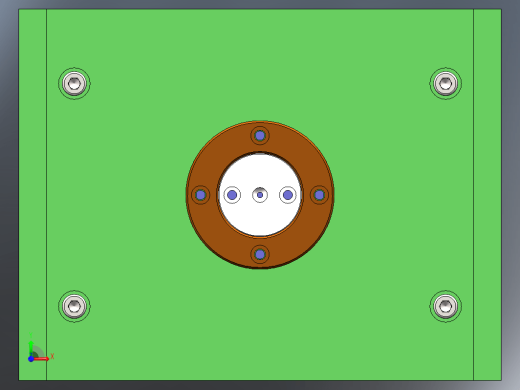Pick the right blue hole on orange flange

pos(319,195)
